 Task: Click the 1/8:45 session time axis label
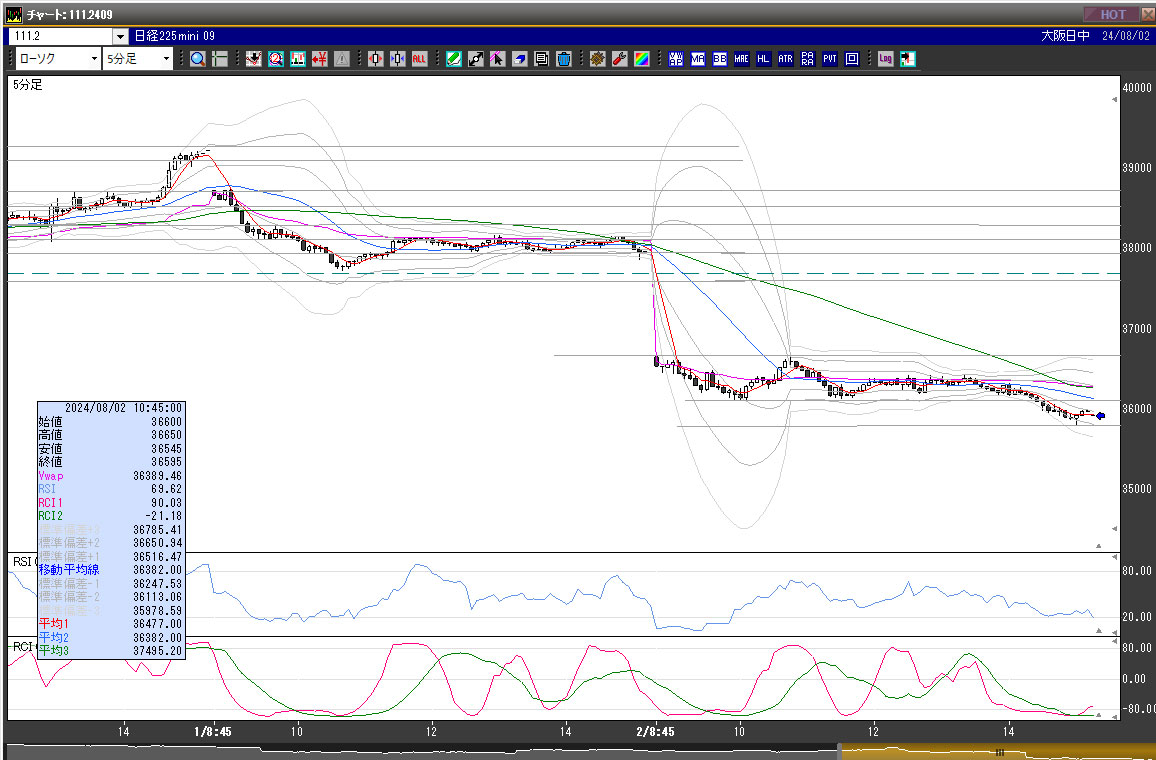(x=212, y=731)
